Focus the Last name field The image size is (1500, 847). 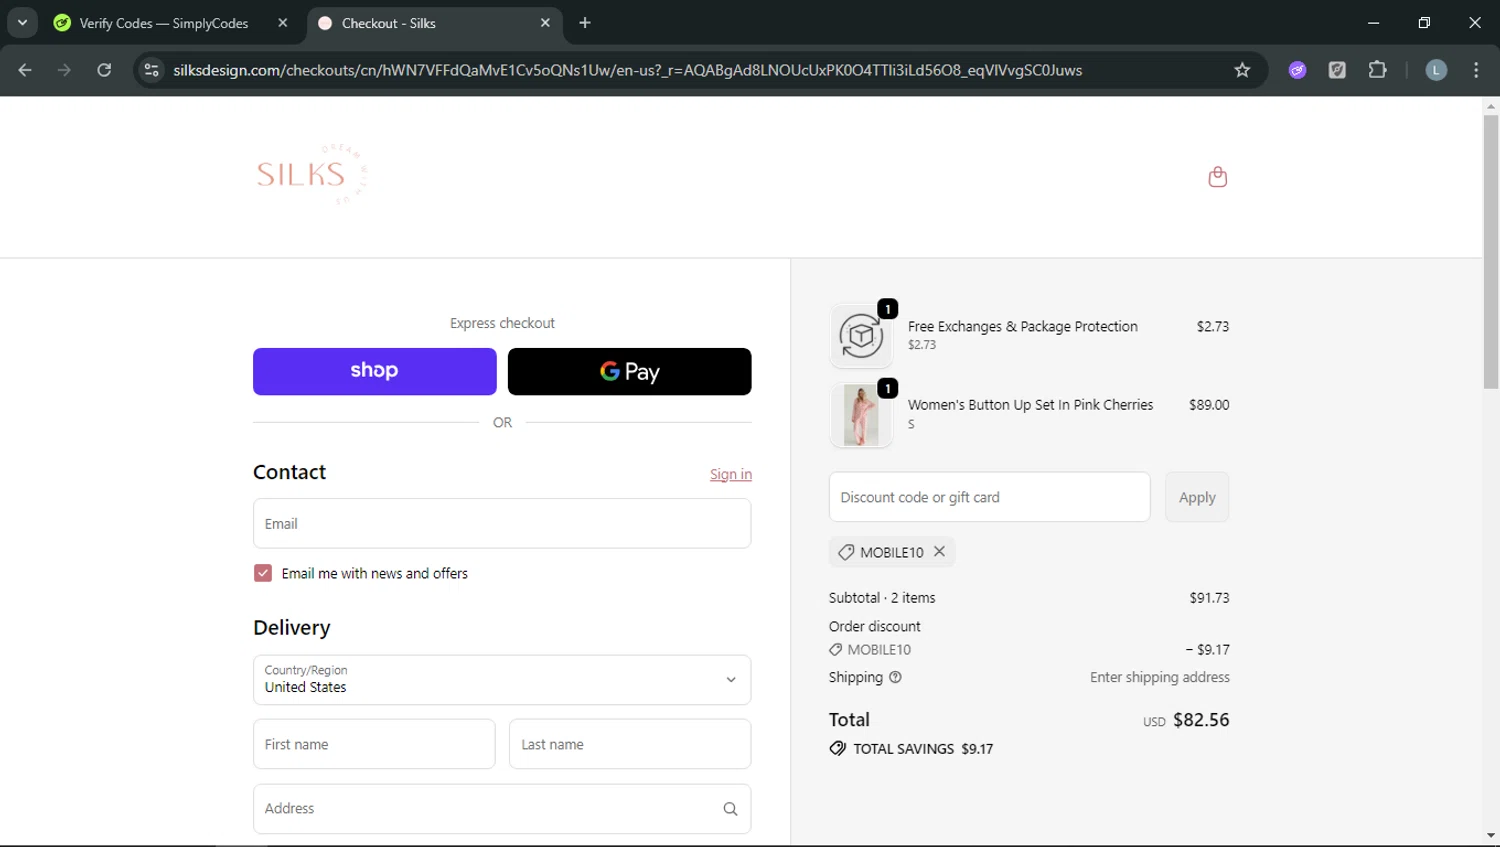(x=630, y=744)
